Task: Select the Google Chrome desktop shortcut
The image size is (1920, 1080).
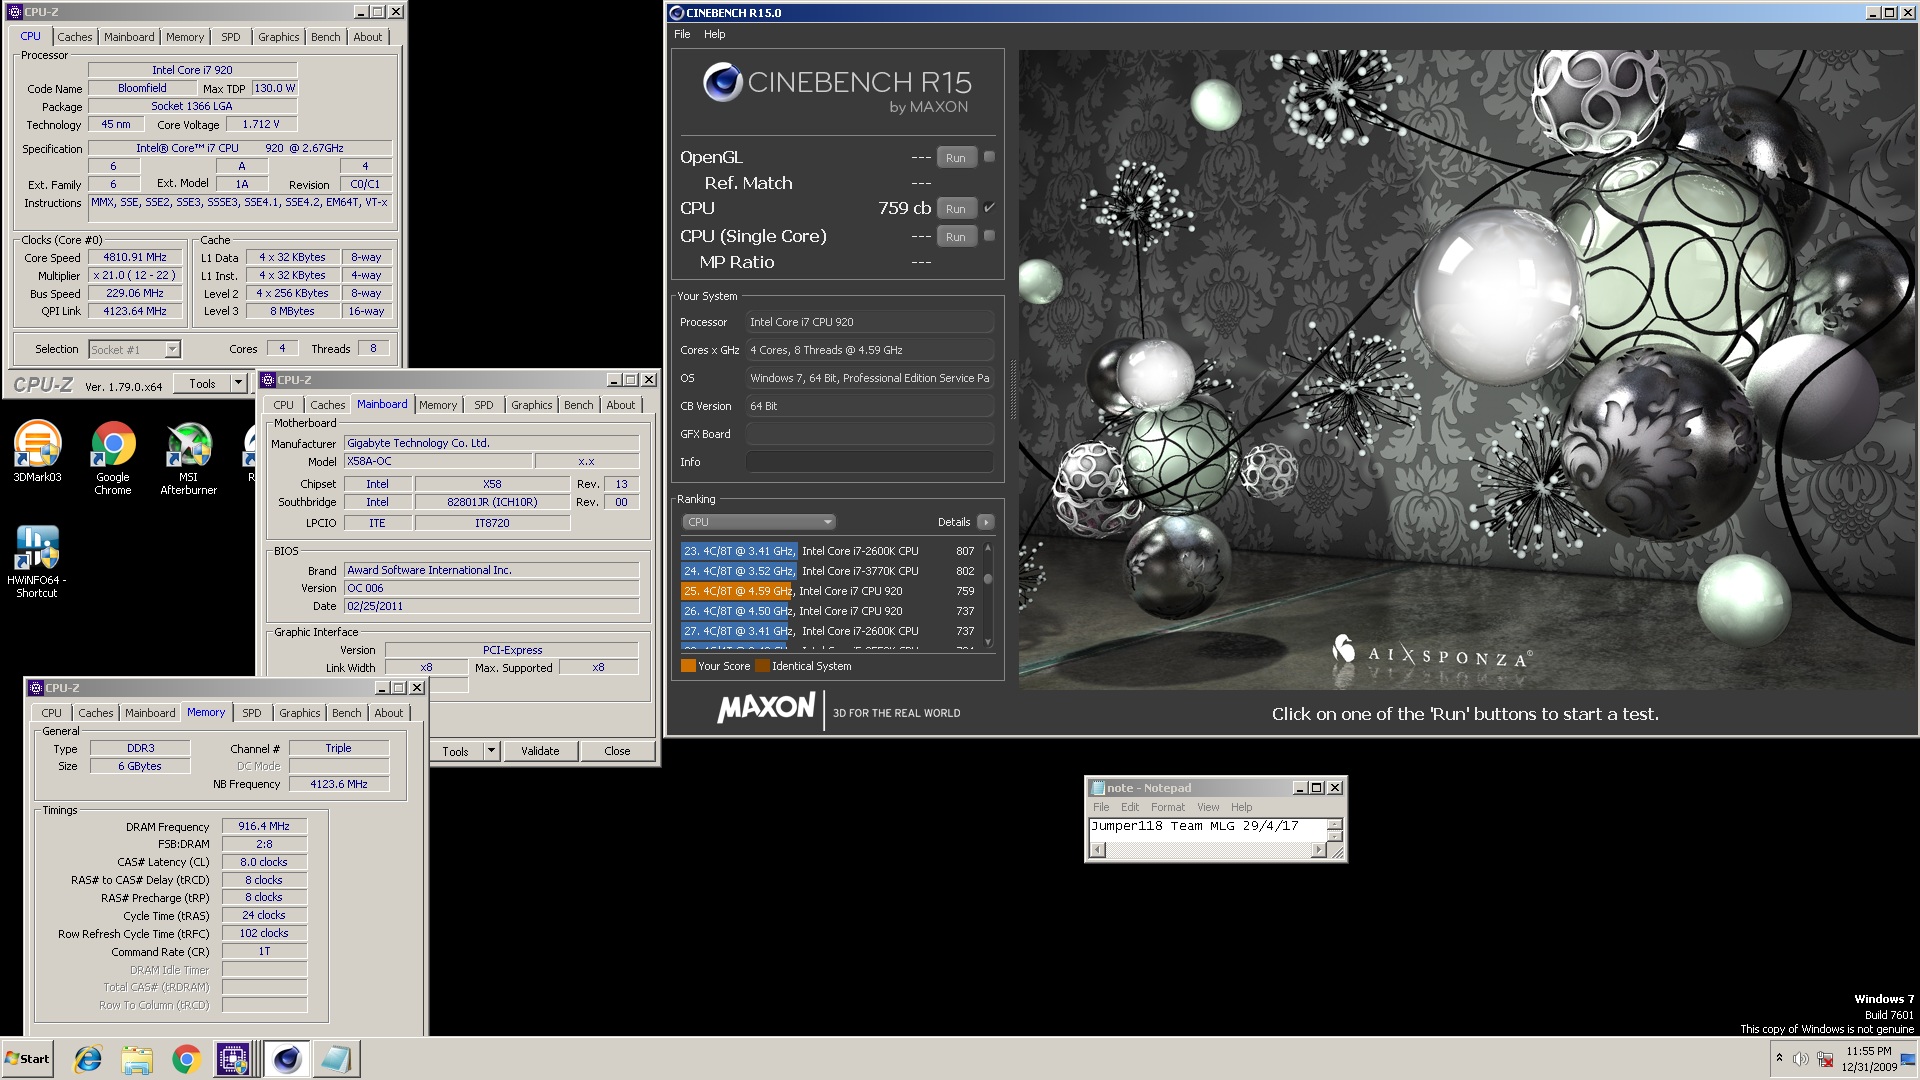Action: [113, 458]
